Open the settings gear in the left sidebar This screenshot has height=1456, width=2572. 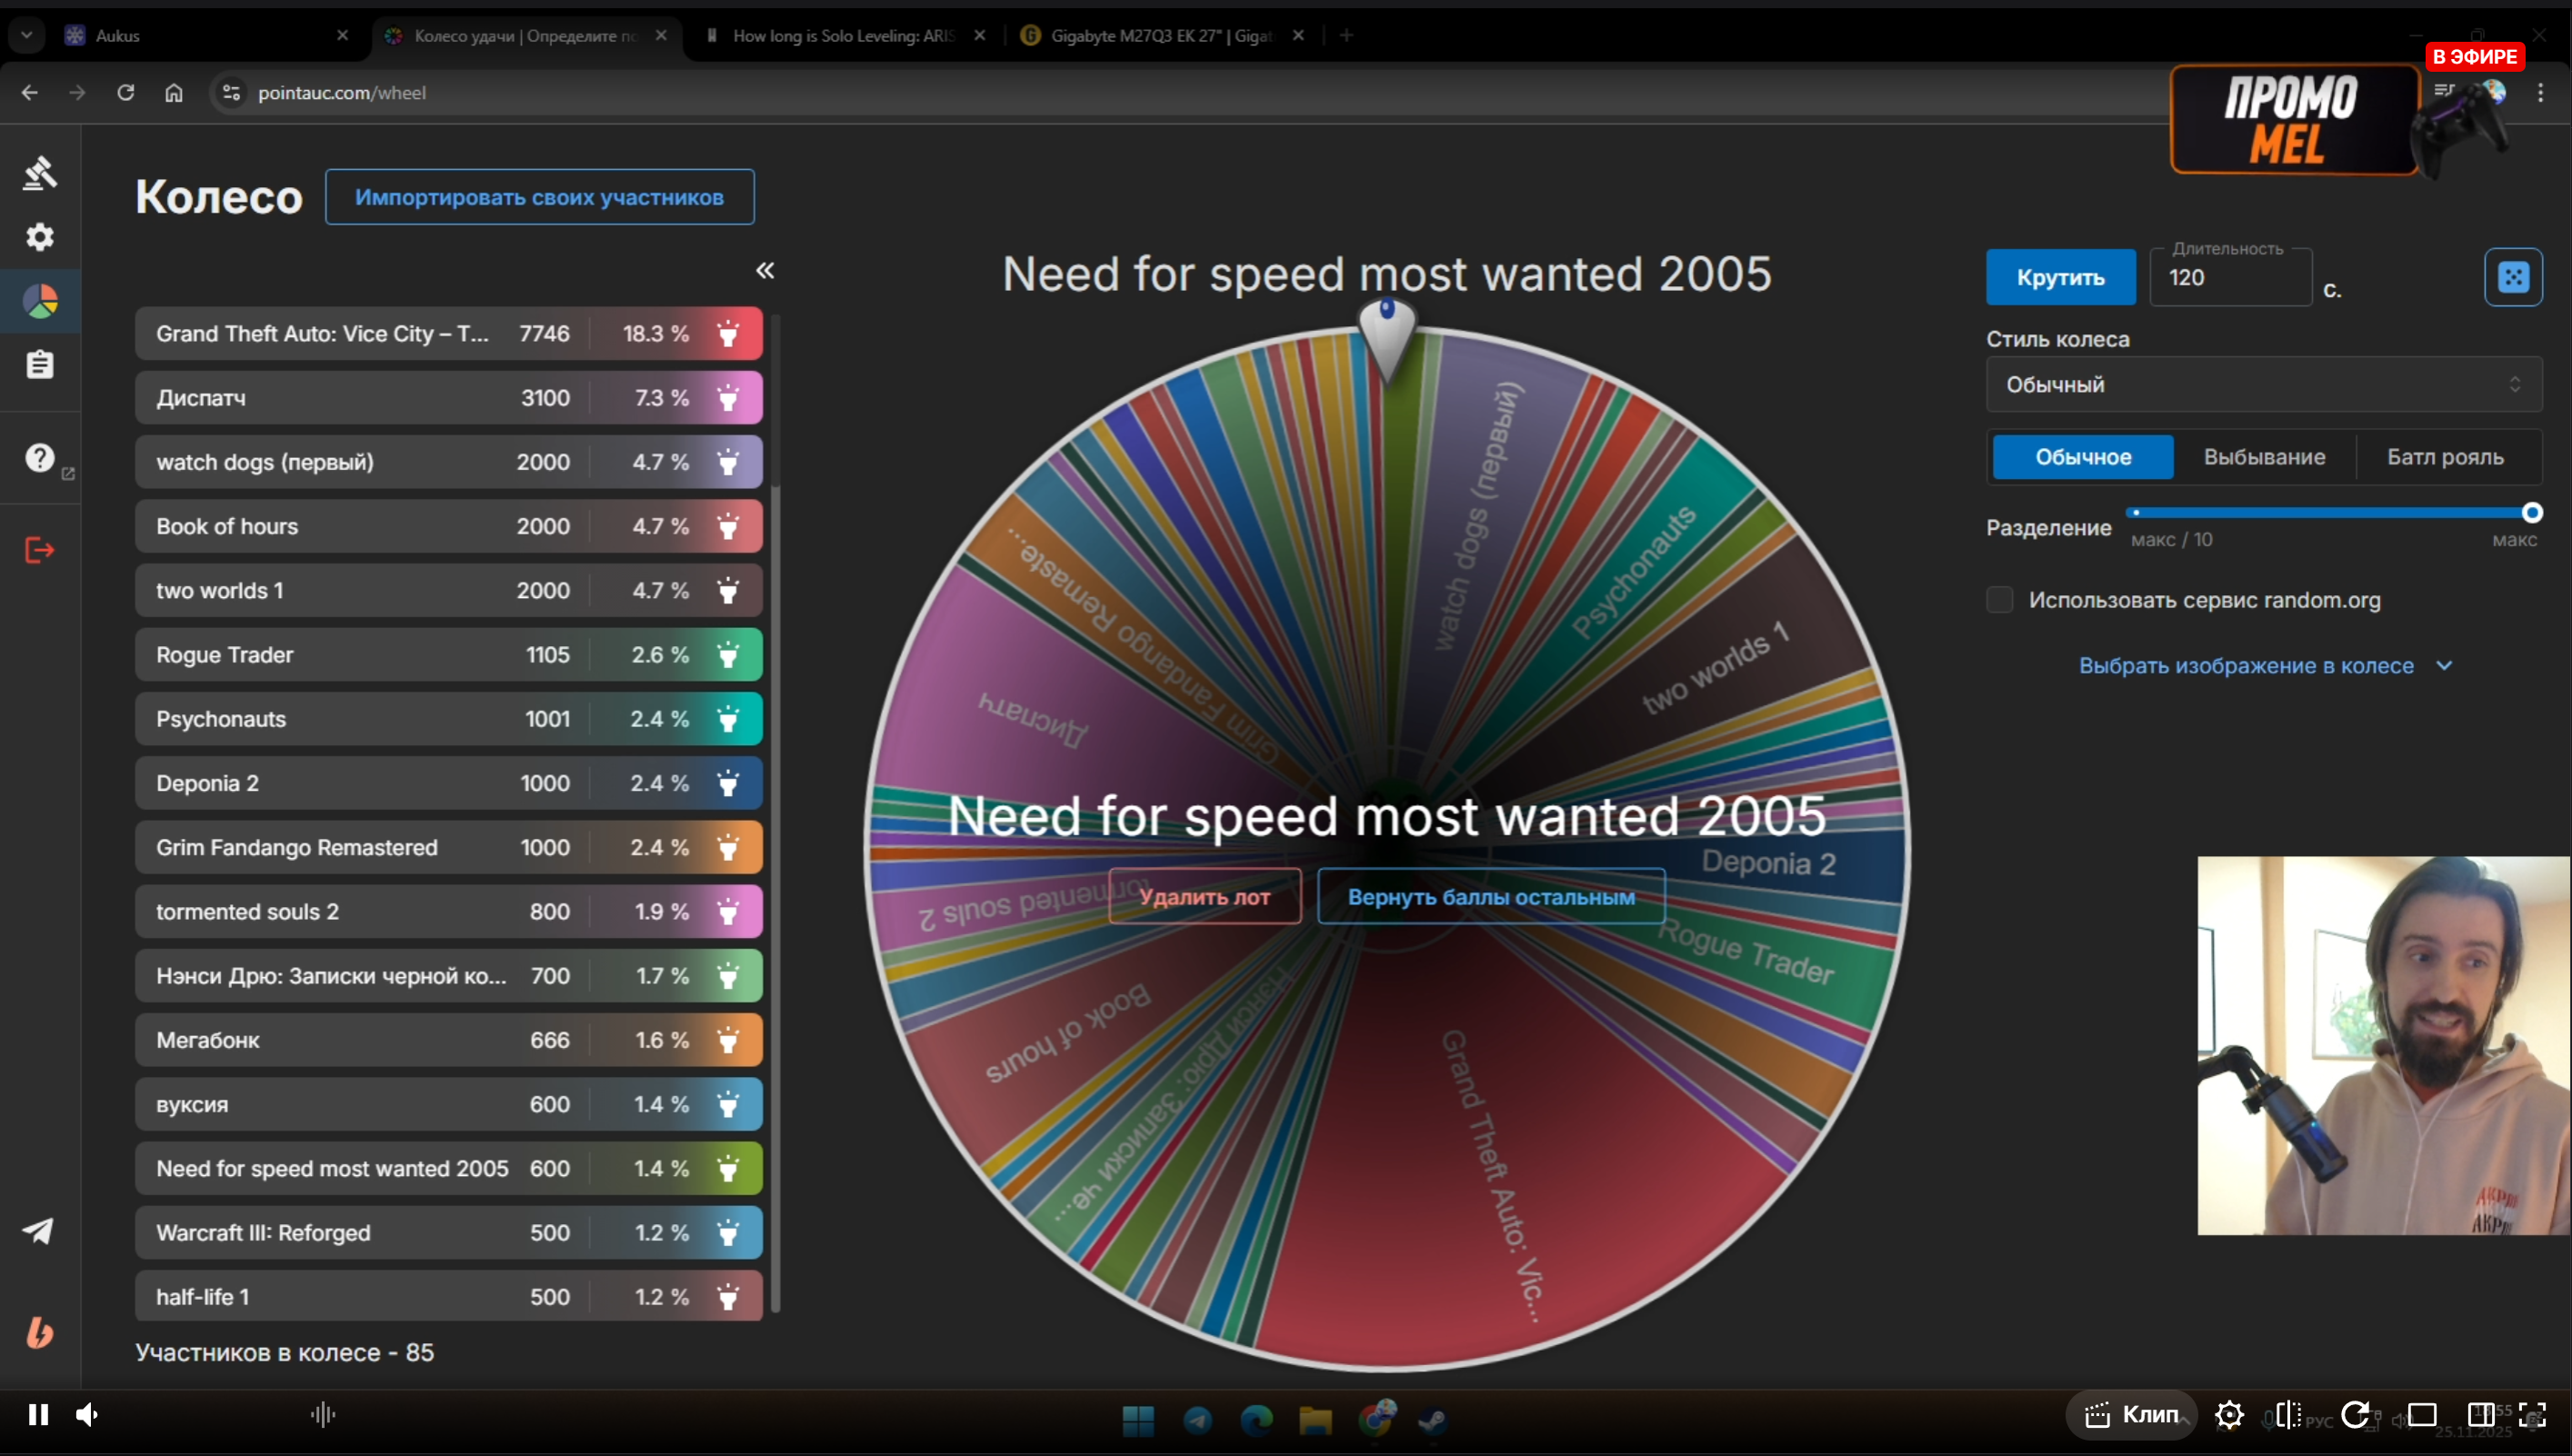pos(40,237)
